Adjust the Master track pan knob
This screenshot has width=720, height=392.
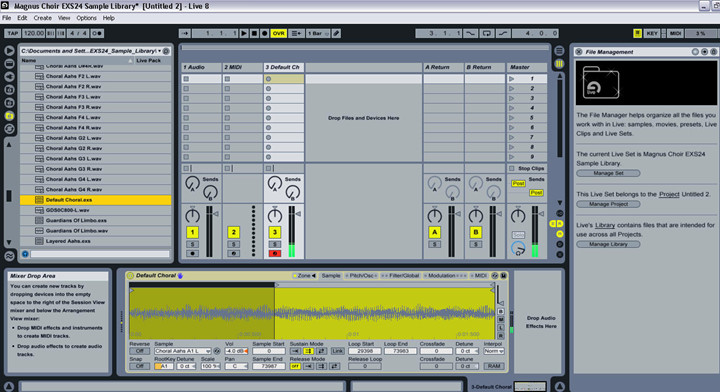tap(518, 215)
